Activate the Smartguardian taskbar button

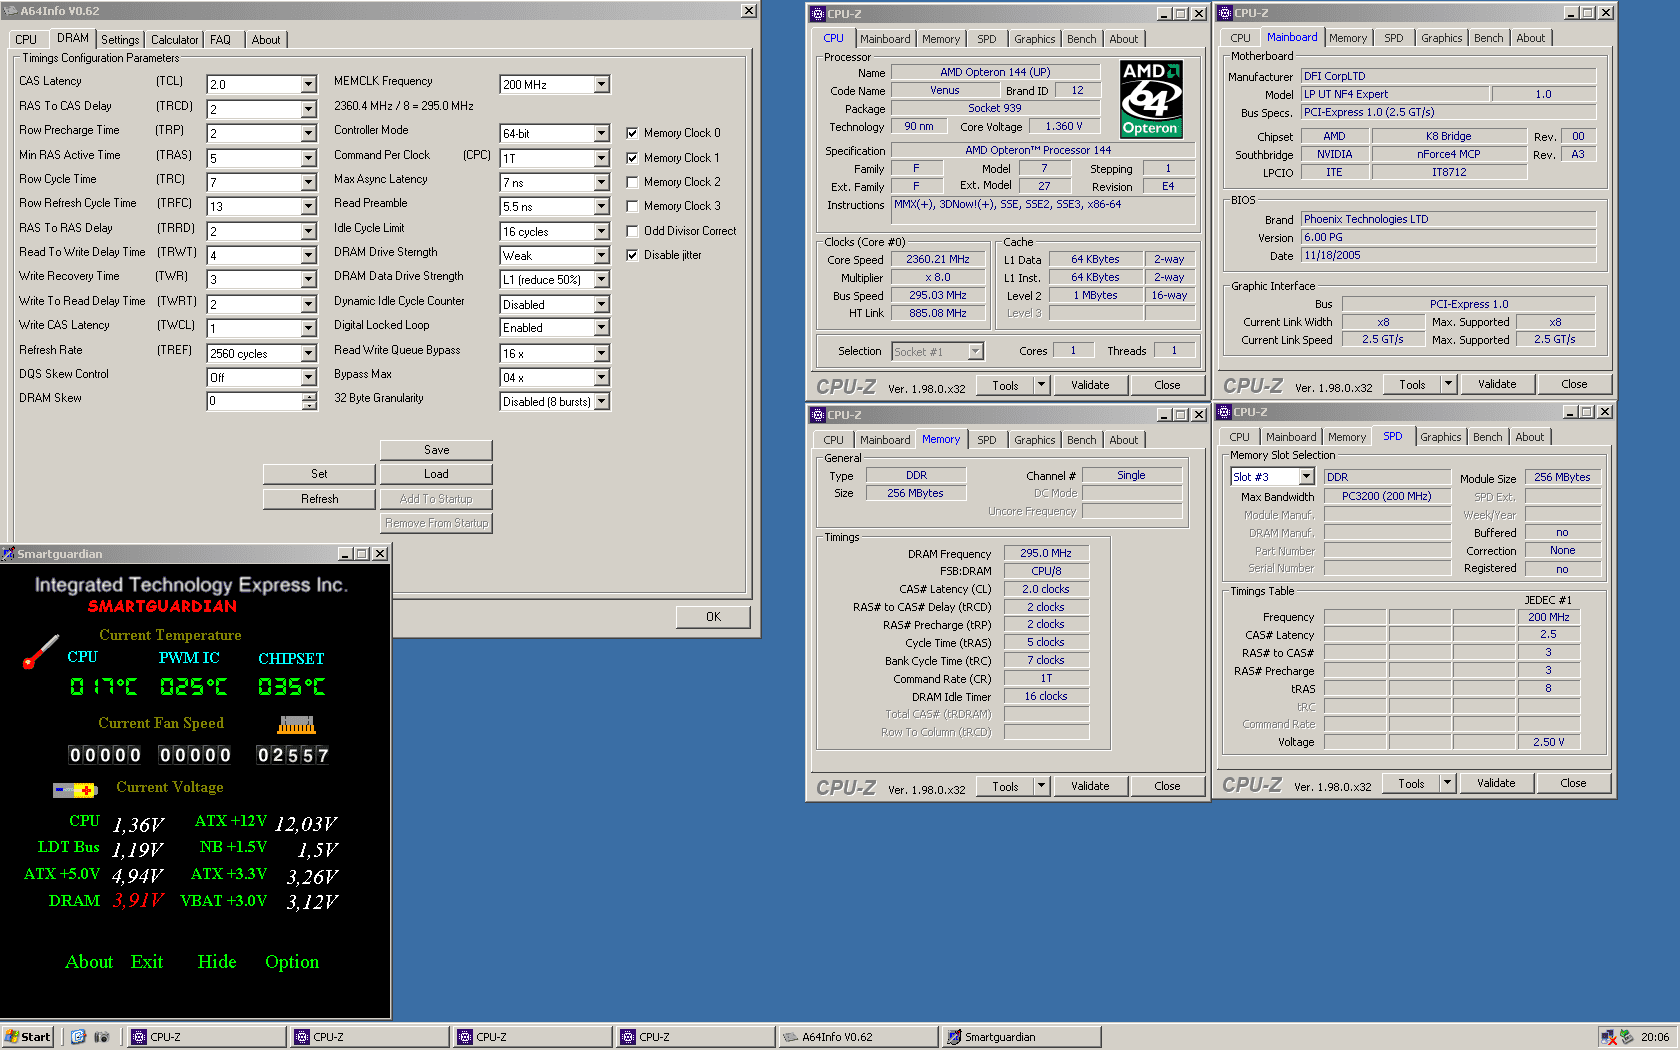click(x=1020, y=1037)
